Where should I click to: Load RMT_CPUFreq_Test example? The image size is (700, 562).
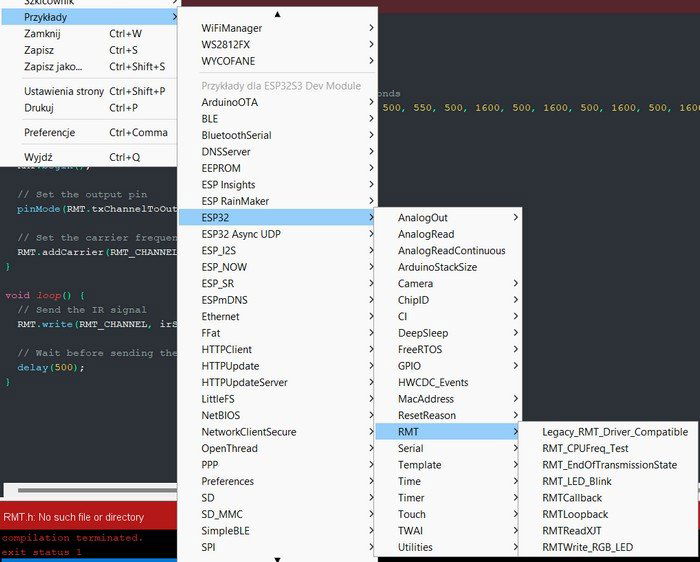608,449
